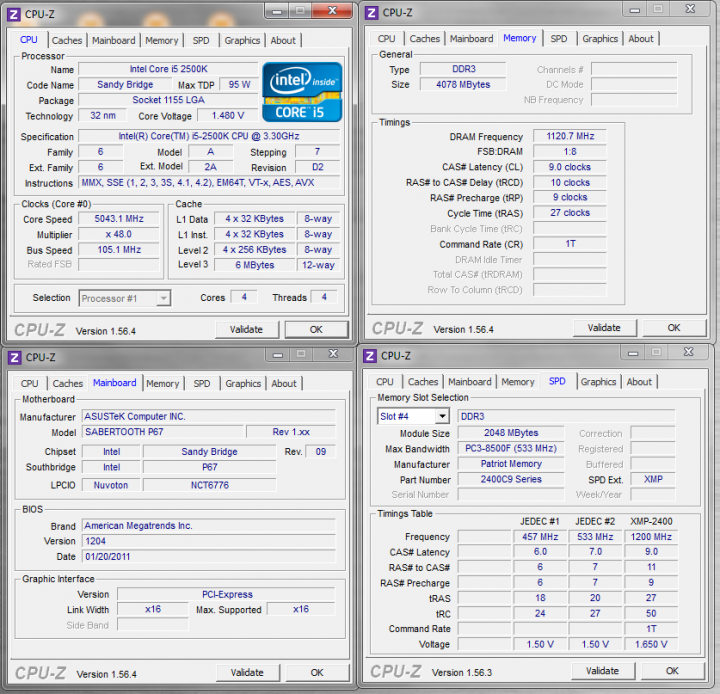Show Graphics tab in the SPD window
This screenshot has height=694, width=720.
tap(598, 382)
